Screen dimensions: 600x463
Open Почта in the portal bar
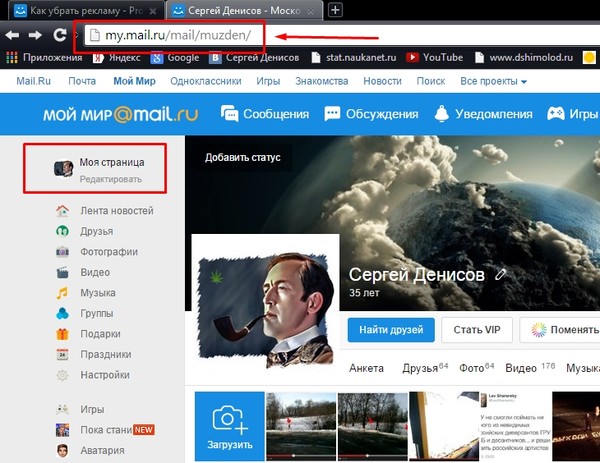[82, 81]
